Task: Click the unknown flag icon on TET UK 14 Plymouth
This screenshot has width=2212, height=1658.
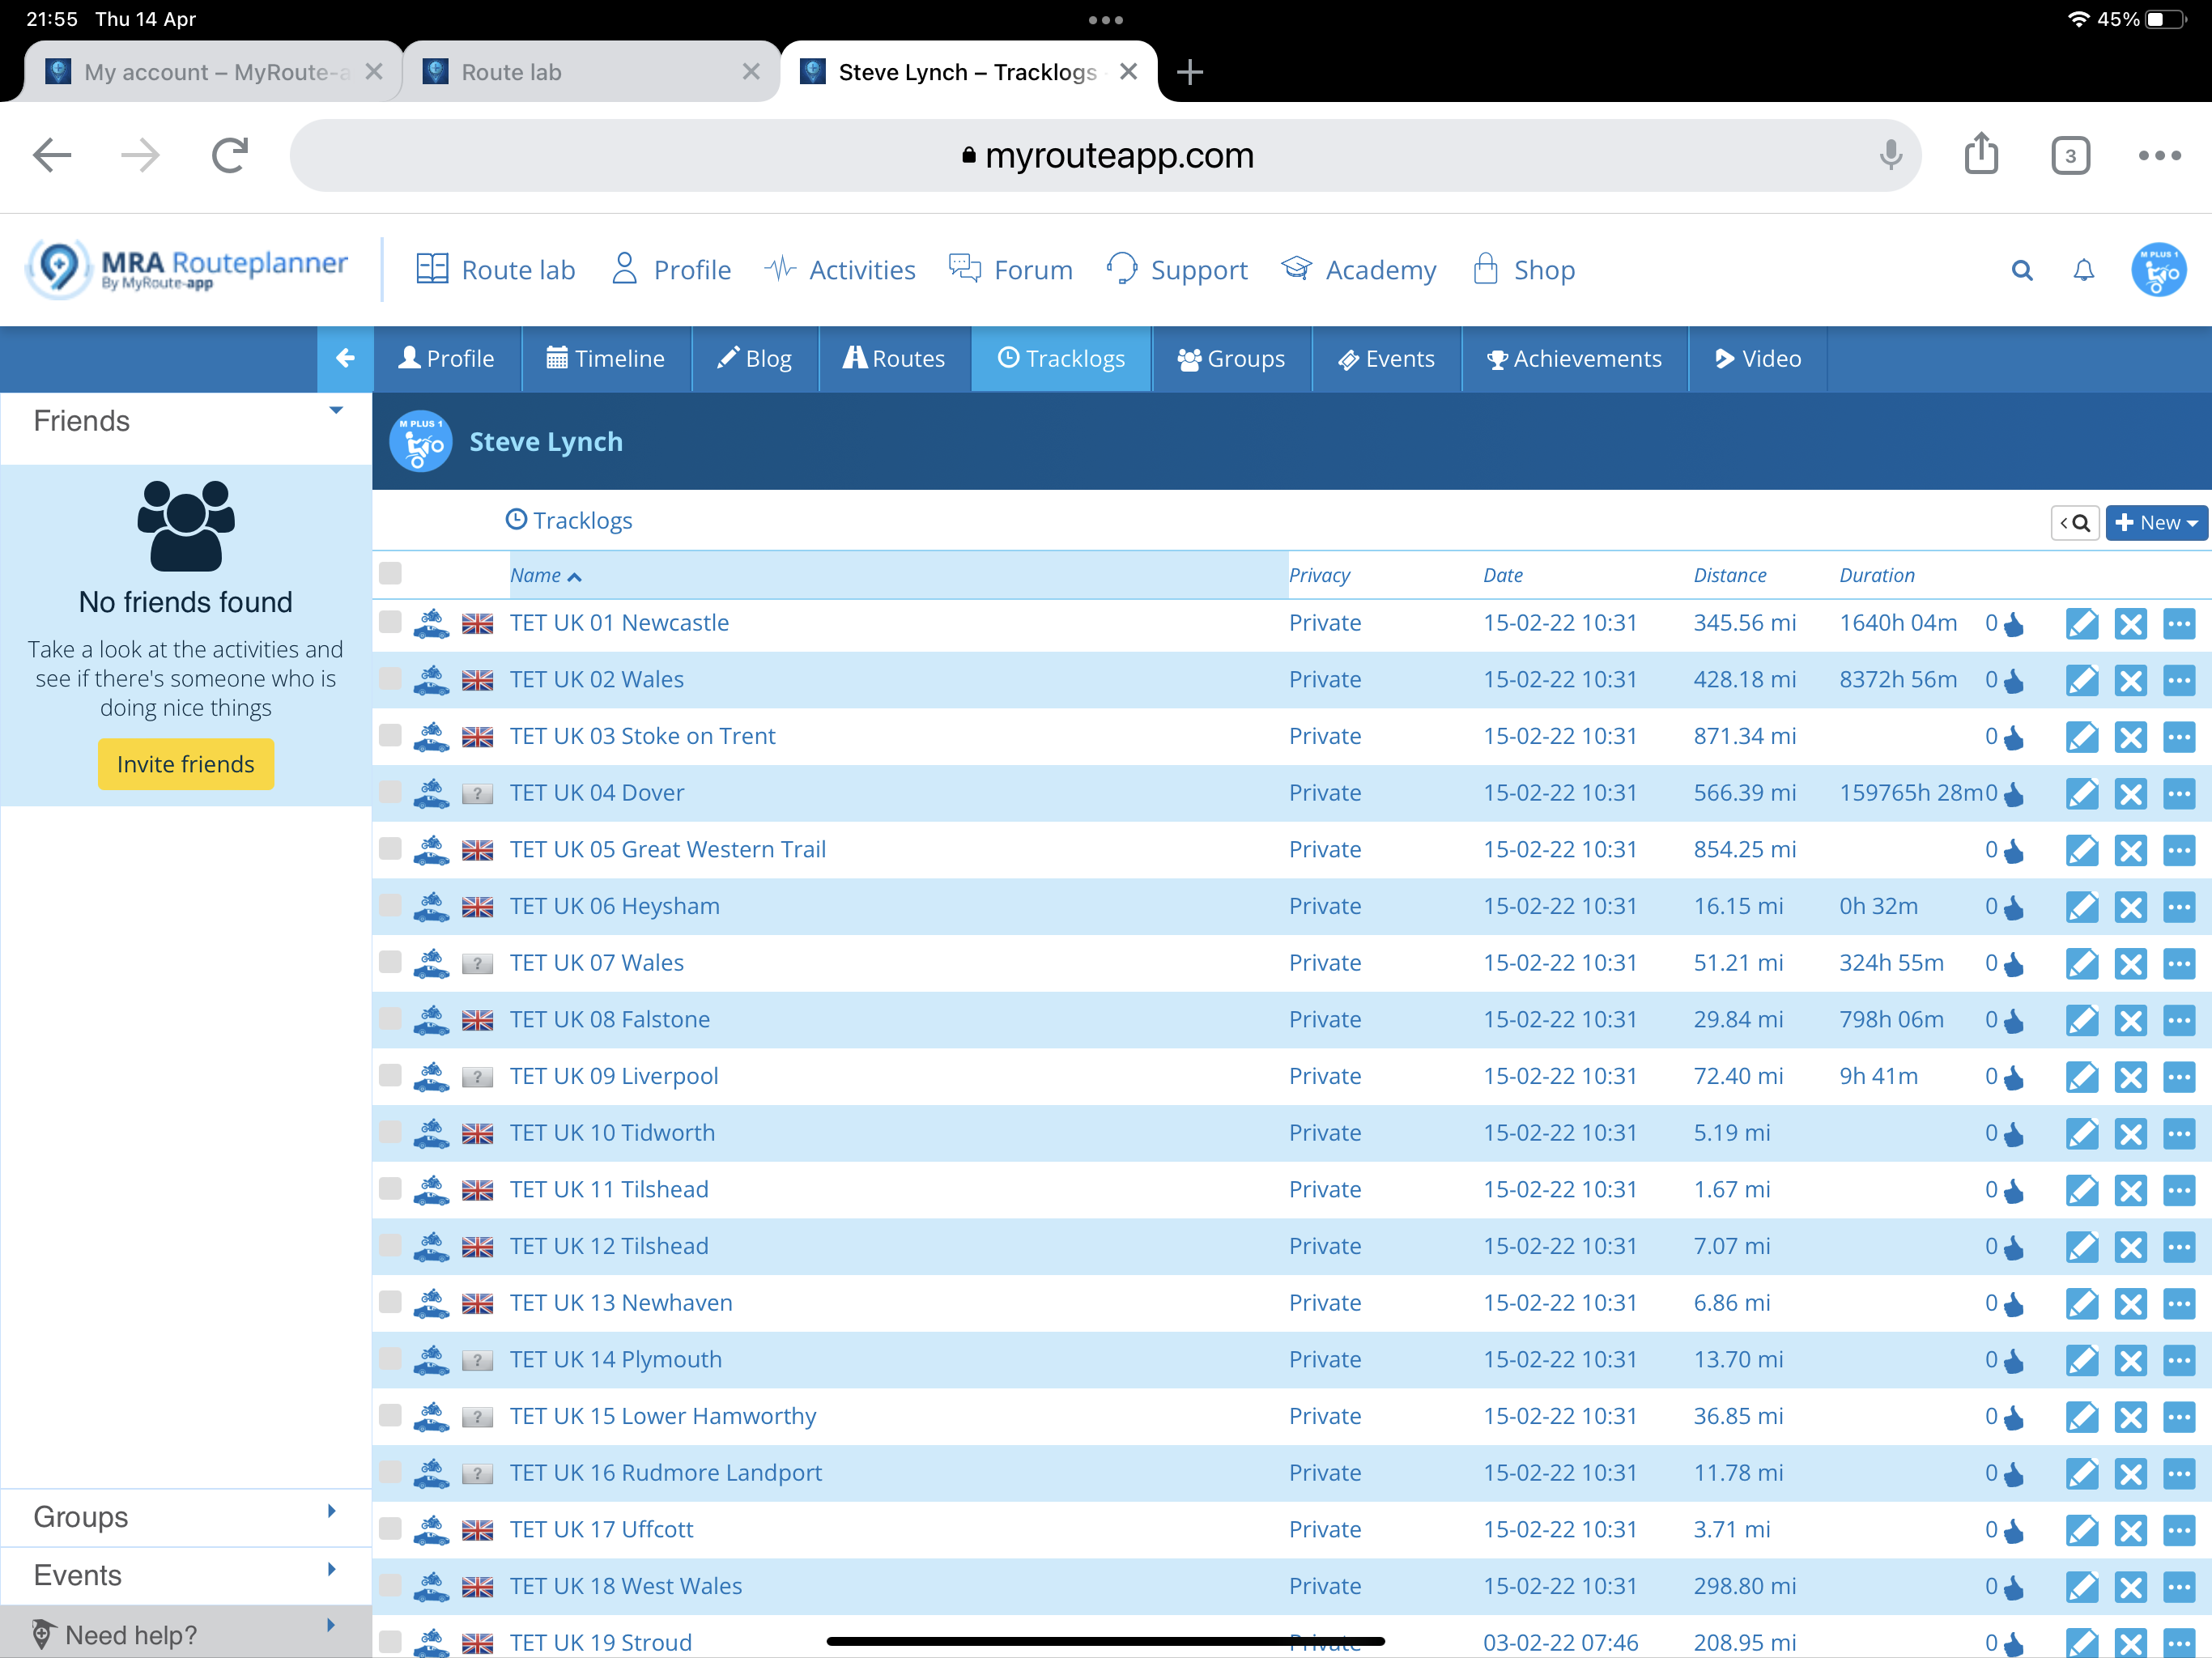Action: (x=478, y=1360)
